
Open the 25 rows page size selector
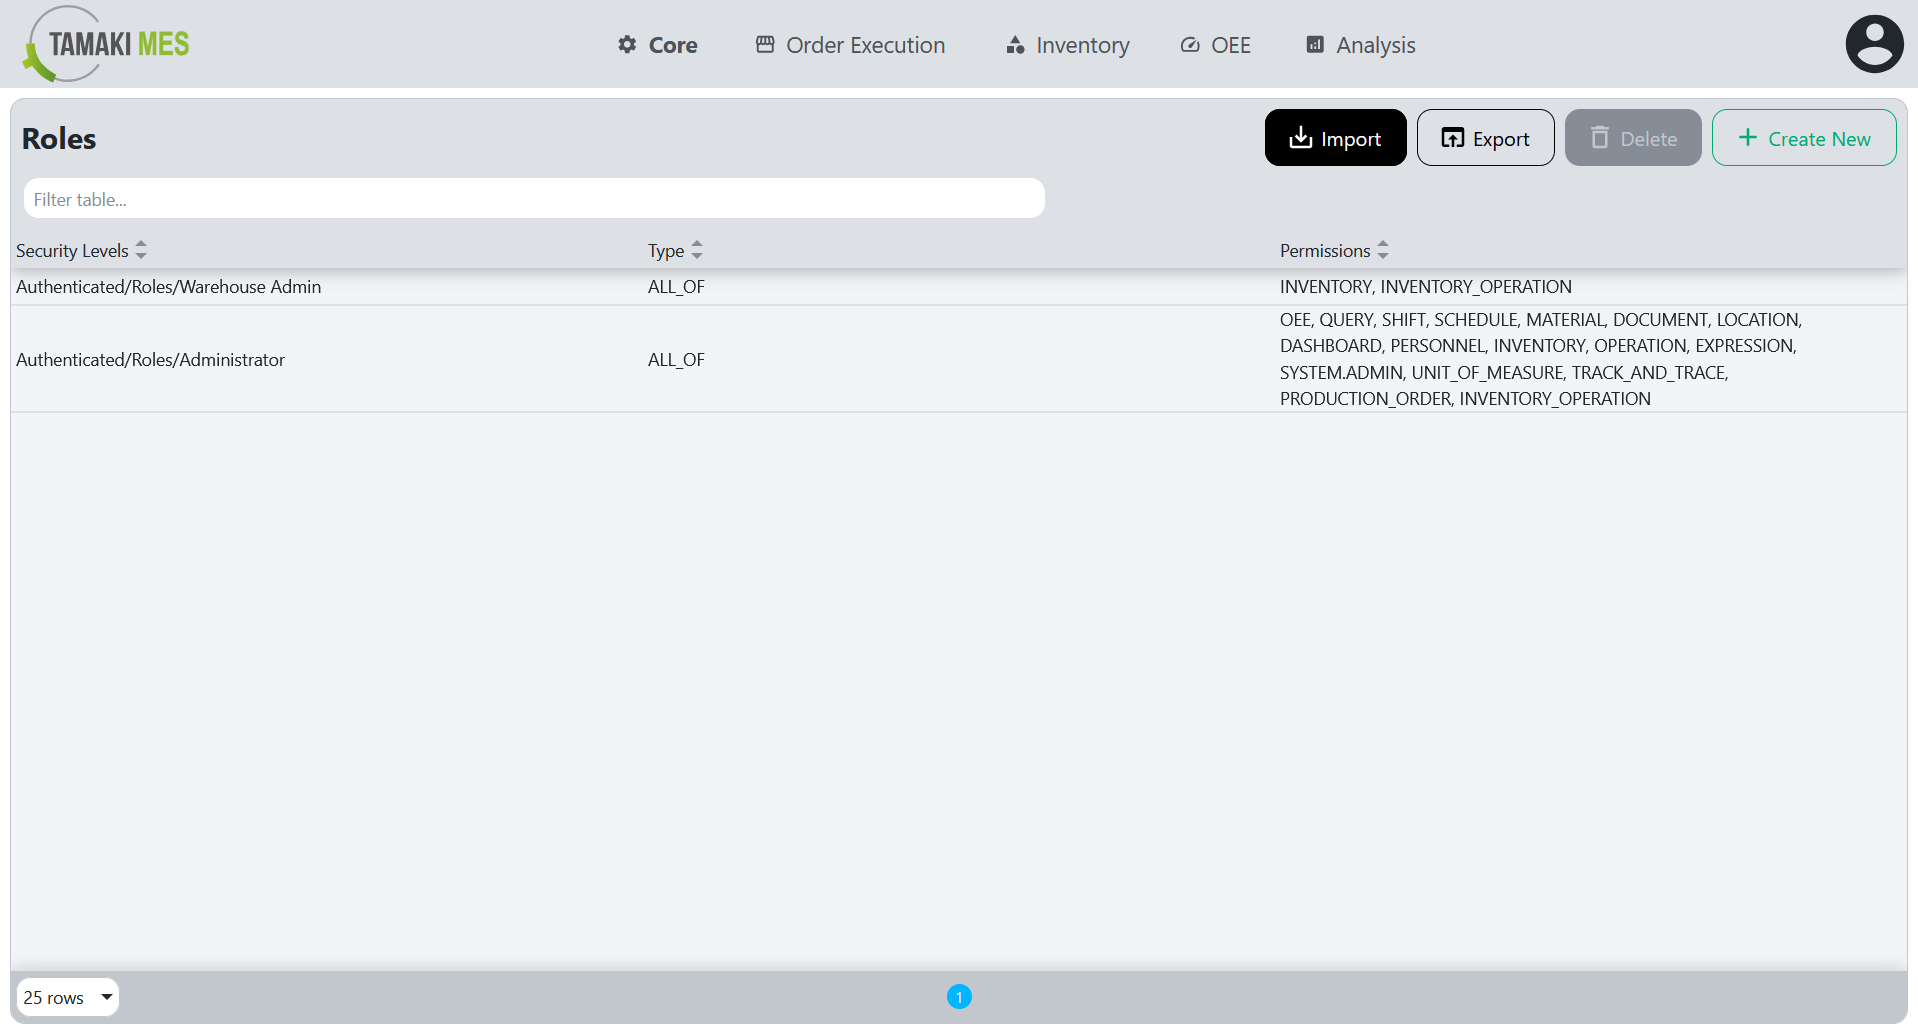66,996
